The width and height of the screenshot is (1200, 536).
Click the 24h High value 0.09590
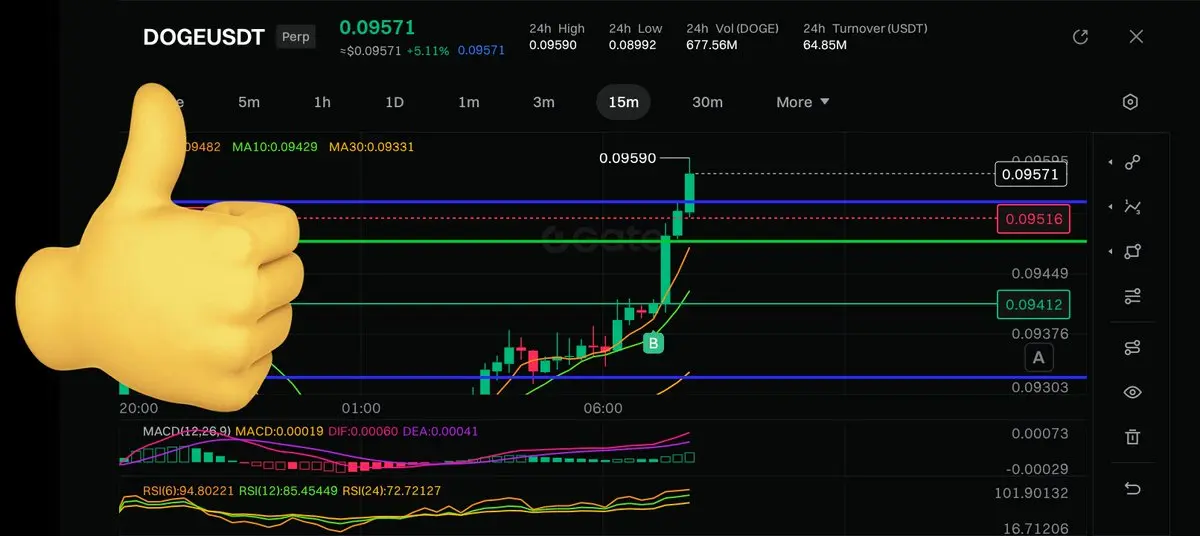click(x=553, y=45)
